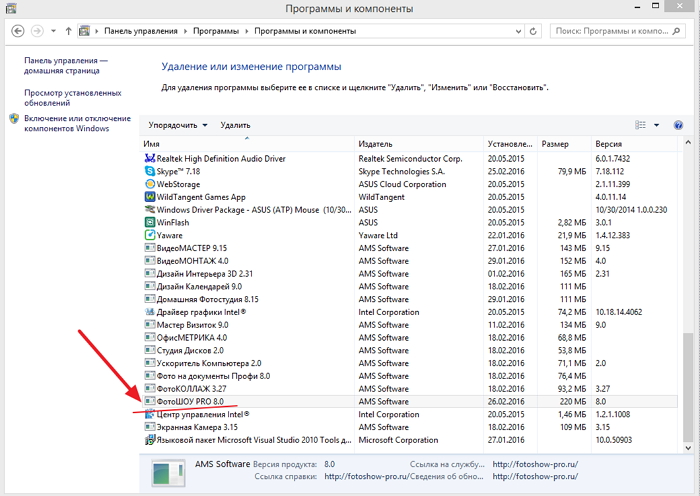This screenshot has height=496, width=700.
Task: Click the AMS Software thumbnail in details pane
Action: point(168,473)
